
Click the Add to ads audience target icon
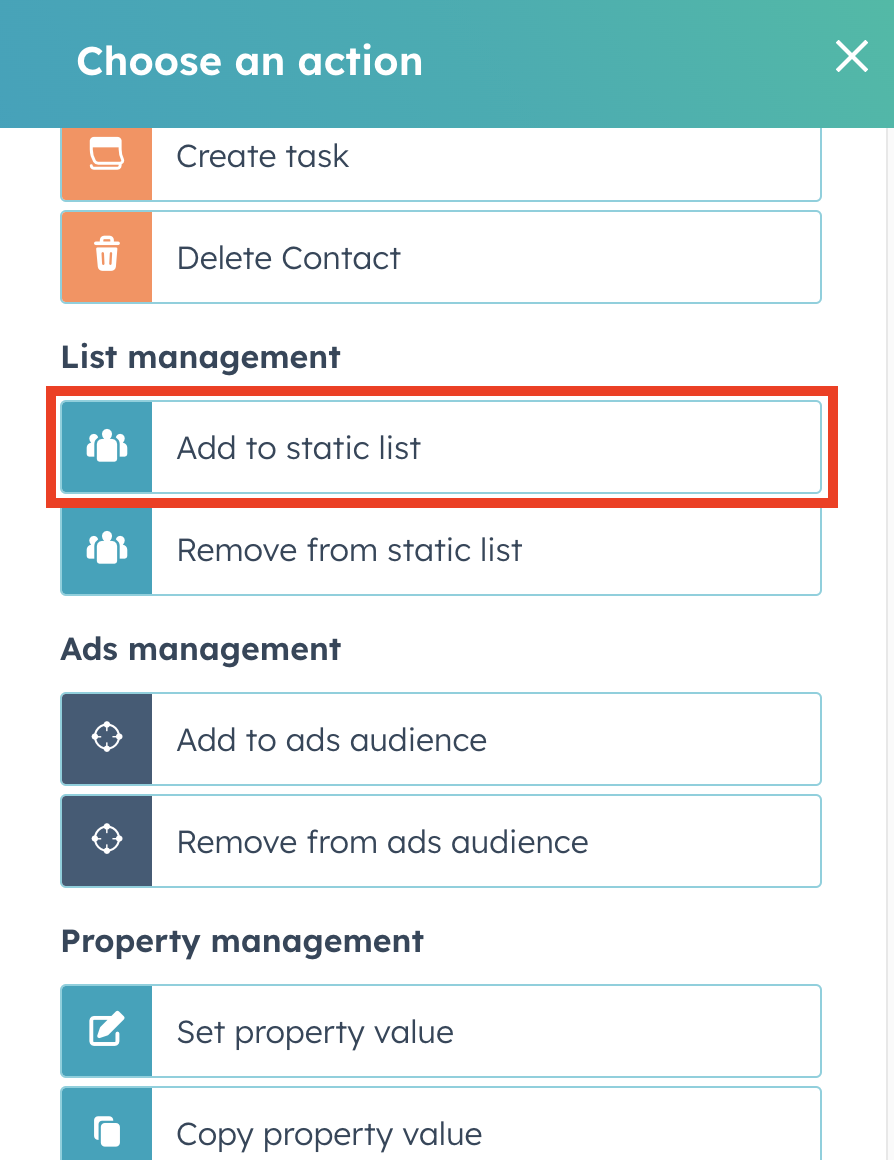(x=107, y=737)
